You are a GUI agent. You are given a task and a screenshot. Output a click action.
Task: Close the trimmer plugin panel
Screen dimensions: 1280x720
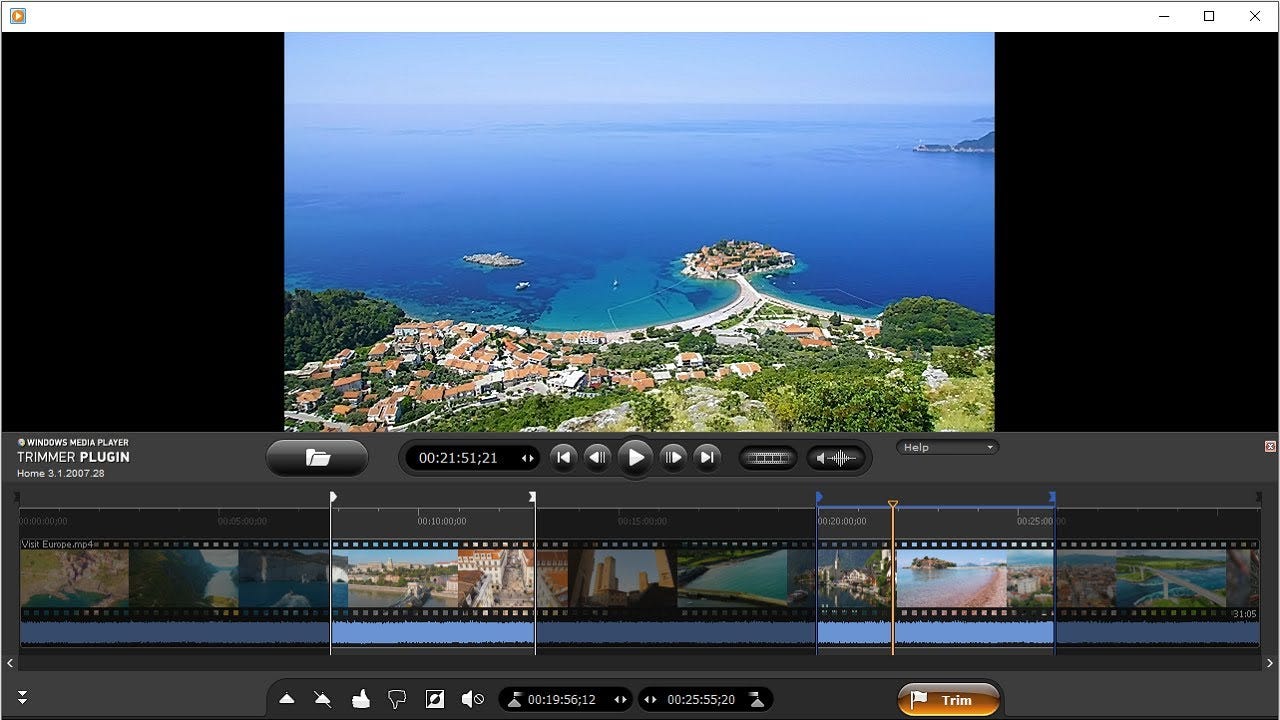(x=1270, y=447)
